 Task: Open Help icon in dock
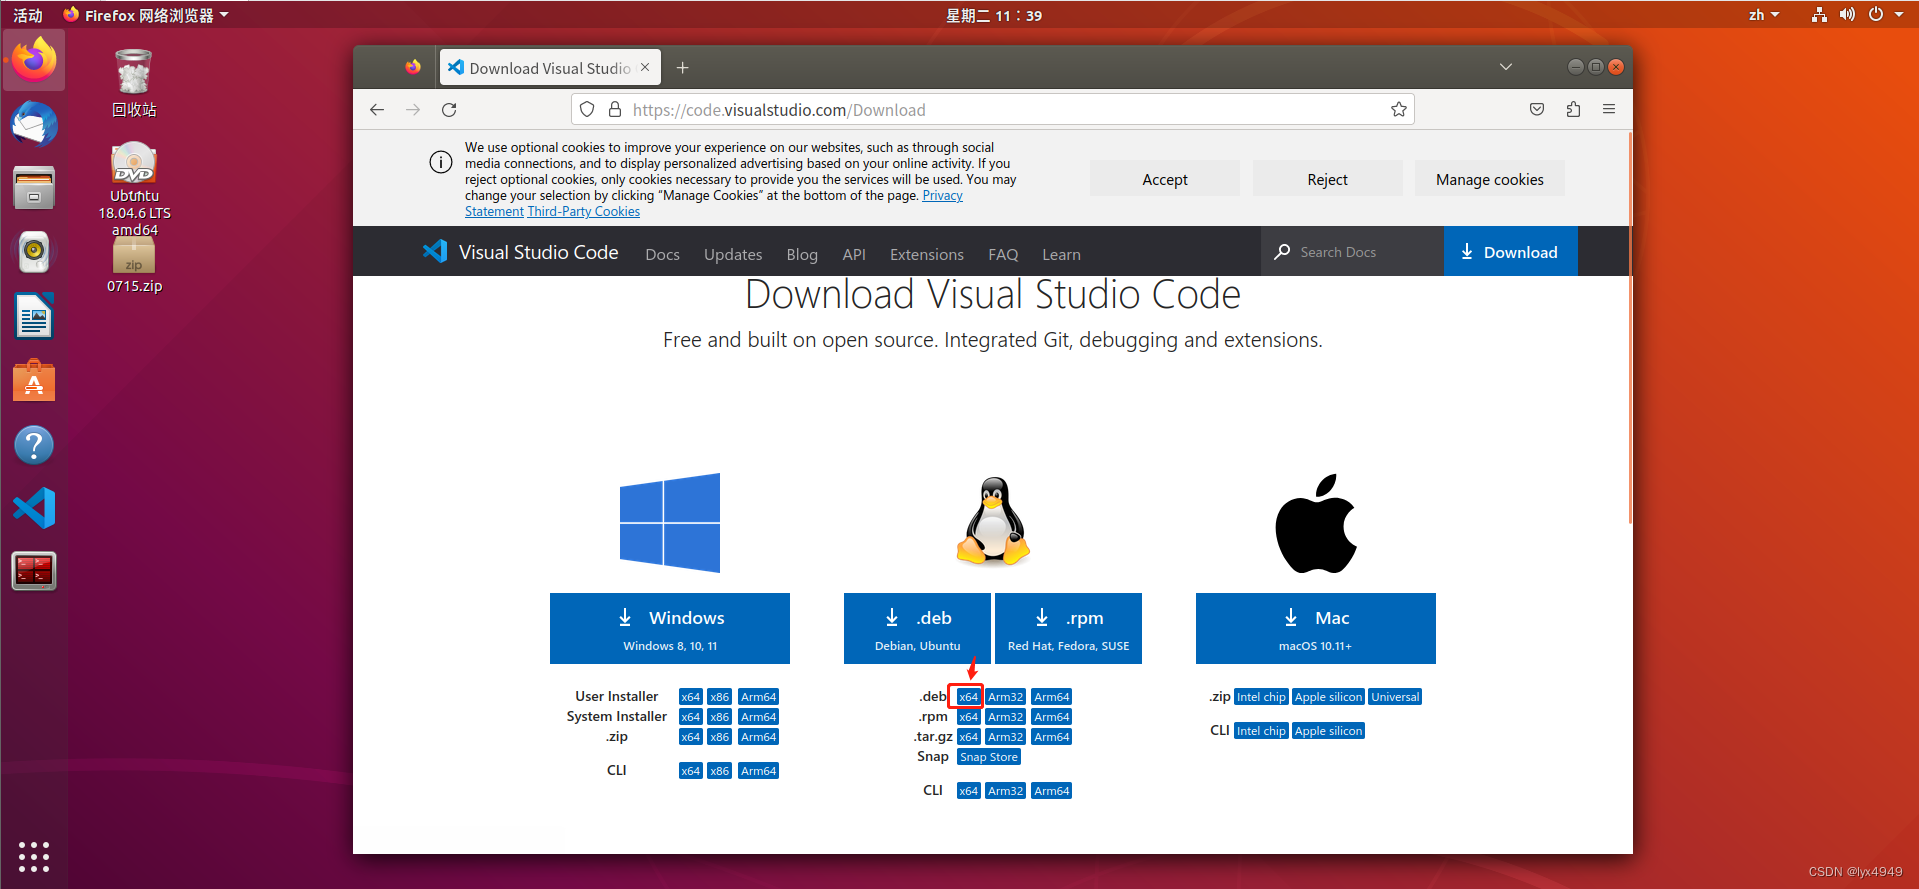34,444
